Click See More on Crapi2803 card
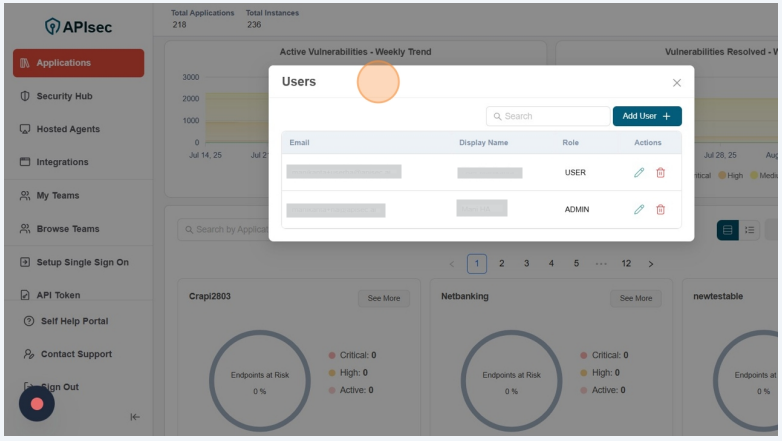Image resolution: width=782 pixels, height=441 pixels. coord(384,298)
